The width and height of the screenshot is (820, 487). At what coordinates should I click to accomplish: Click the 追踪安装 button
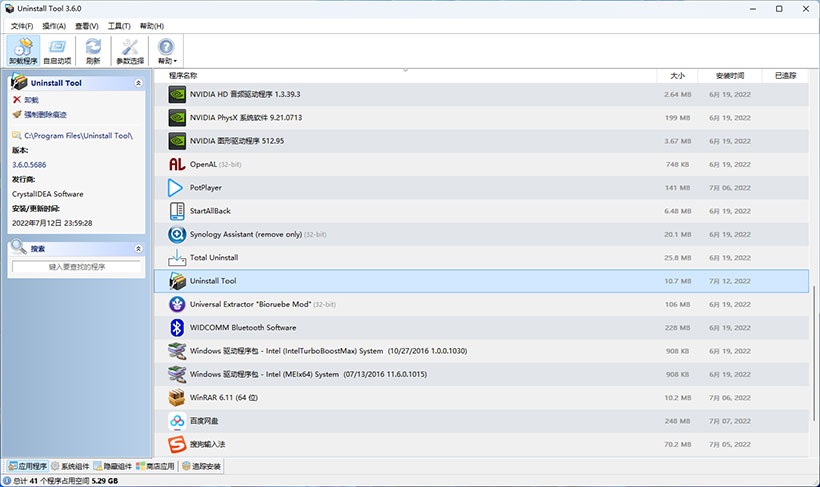click(202, 466)
